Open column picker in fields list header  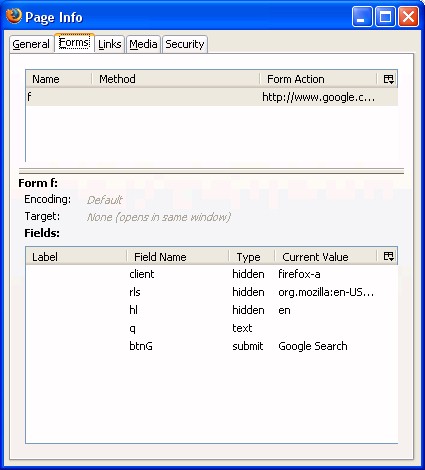coord(388,256)
